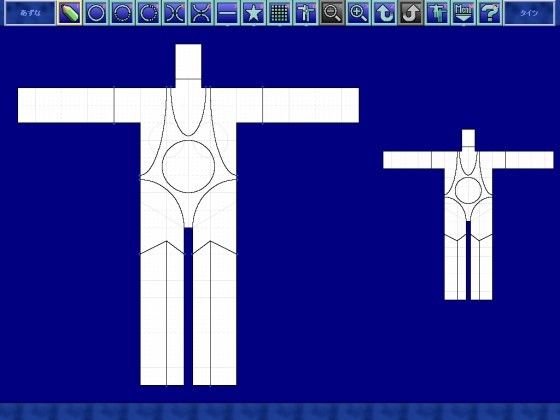Select the star shape tool
This screenshot has width=560, height=420.
pos(254,13)
